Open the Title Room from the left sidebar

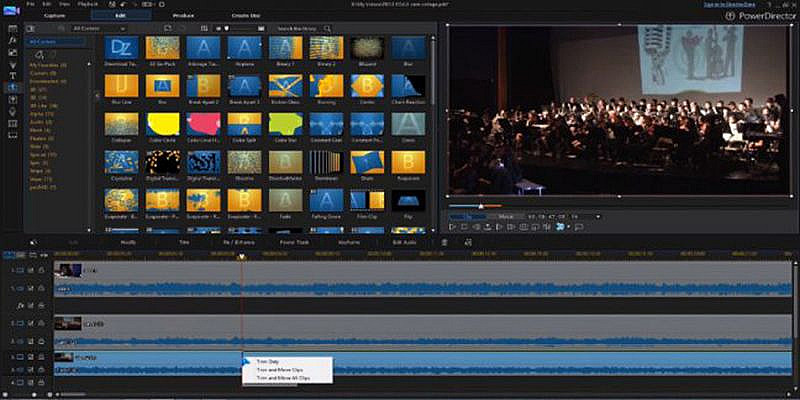point(13,76)
